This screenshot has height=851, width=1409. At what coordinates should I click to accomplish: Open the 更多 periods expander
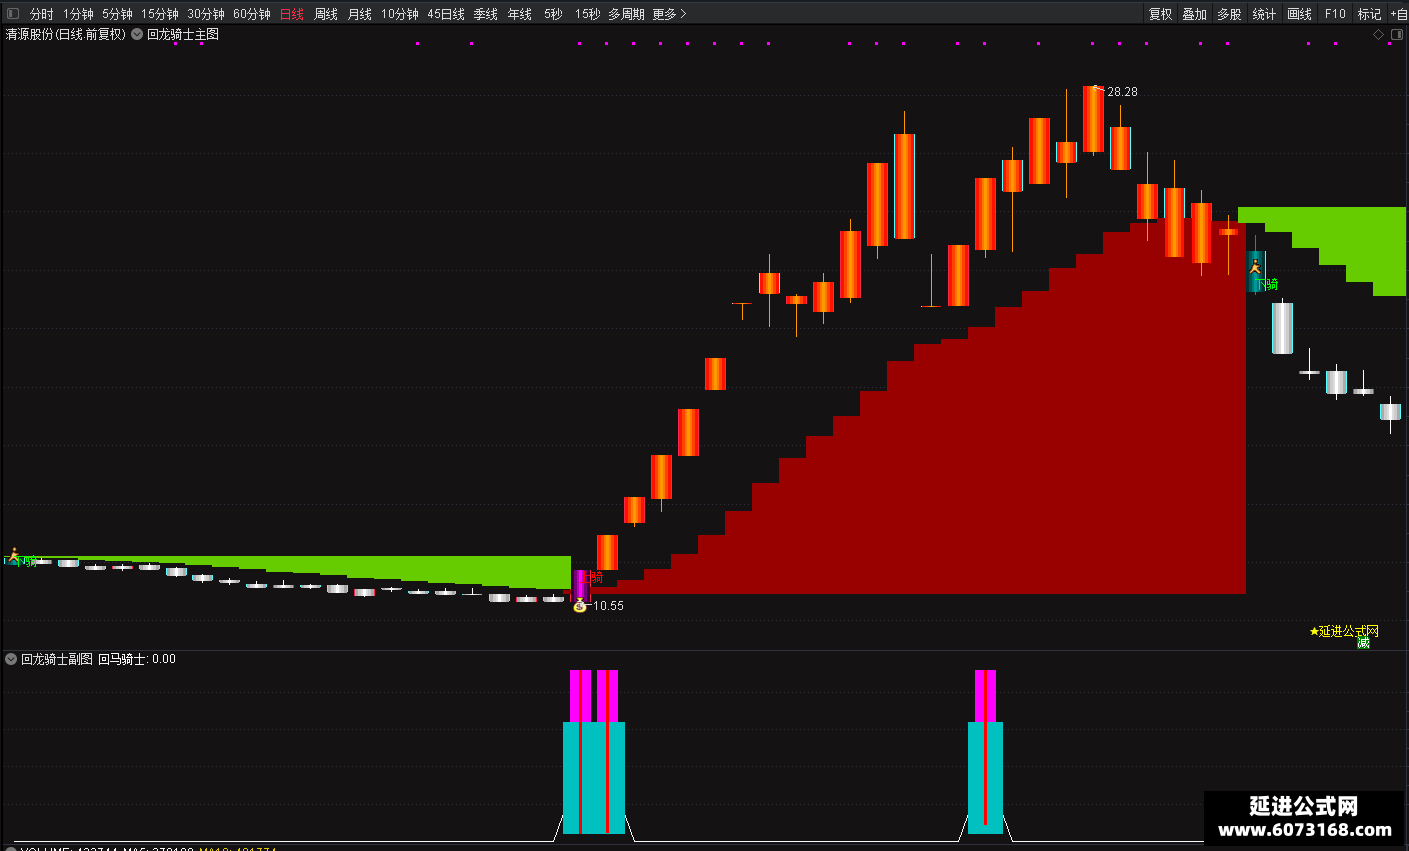[669, 14]
